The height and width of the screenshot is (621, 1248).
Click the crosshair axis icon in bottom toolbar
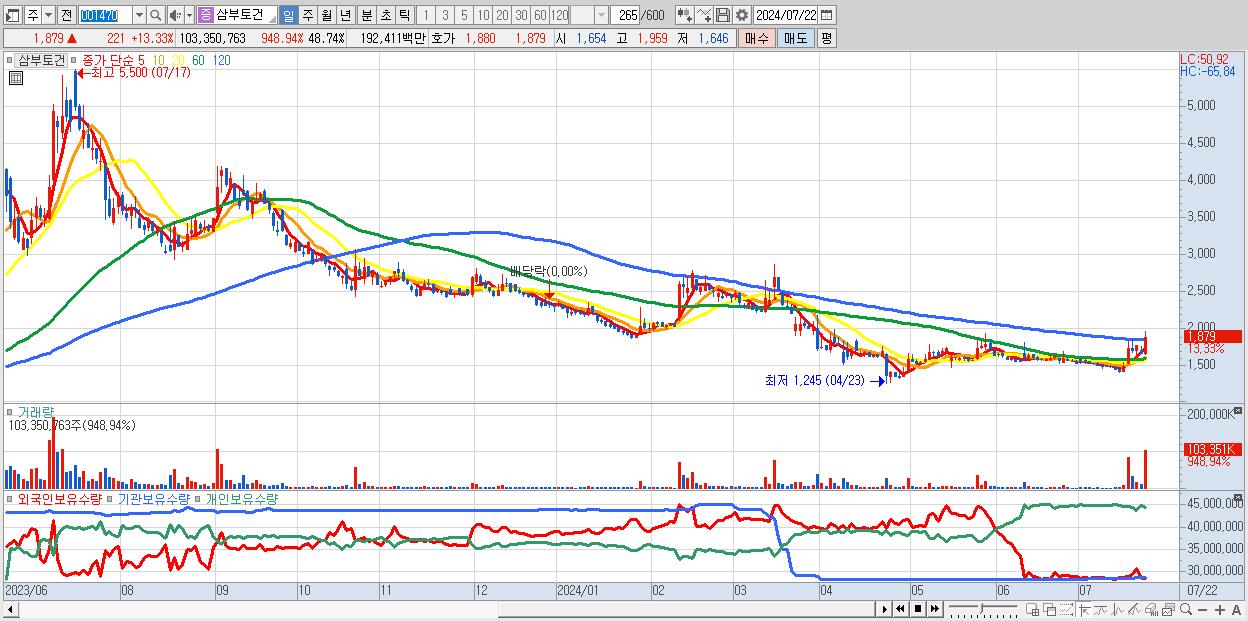[1084, 610]
